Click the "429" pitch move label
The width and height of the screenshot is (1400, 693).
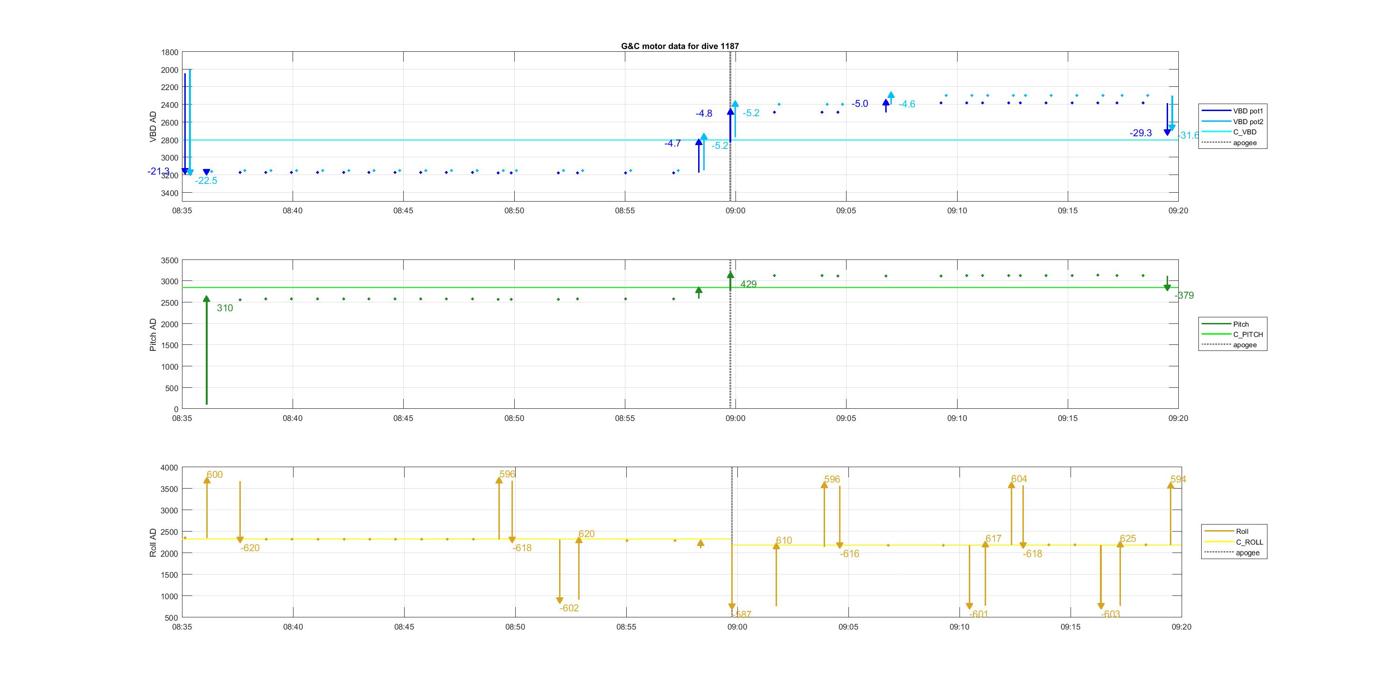pos(748,285)
